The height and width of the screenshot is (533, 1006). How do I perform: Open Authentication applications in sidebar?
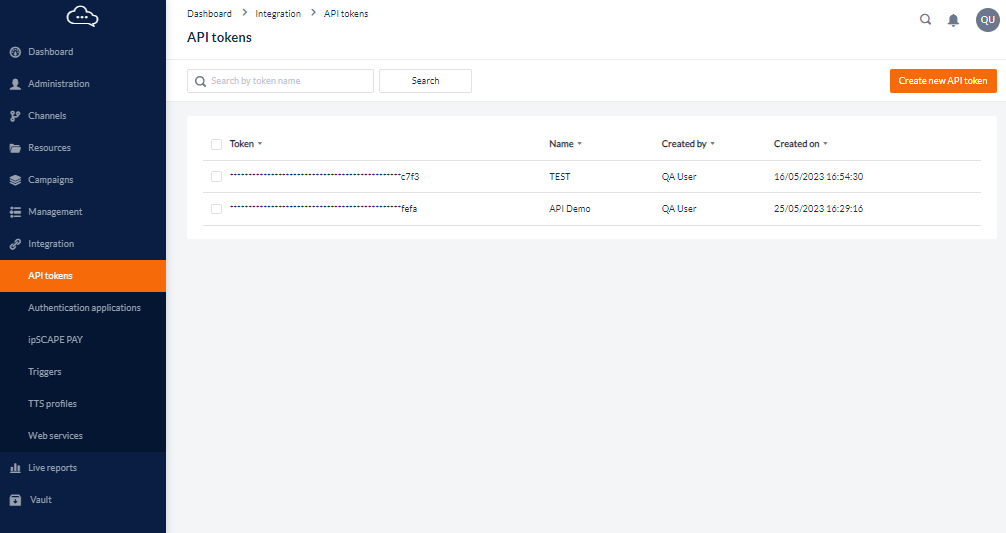84,308
